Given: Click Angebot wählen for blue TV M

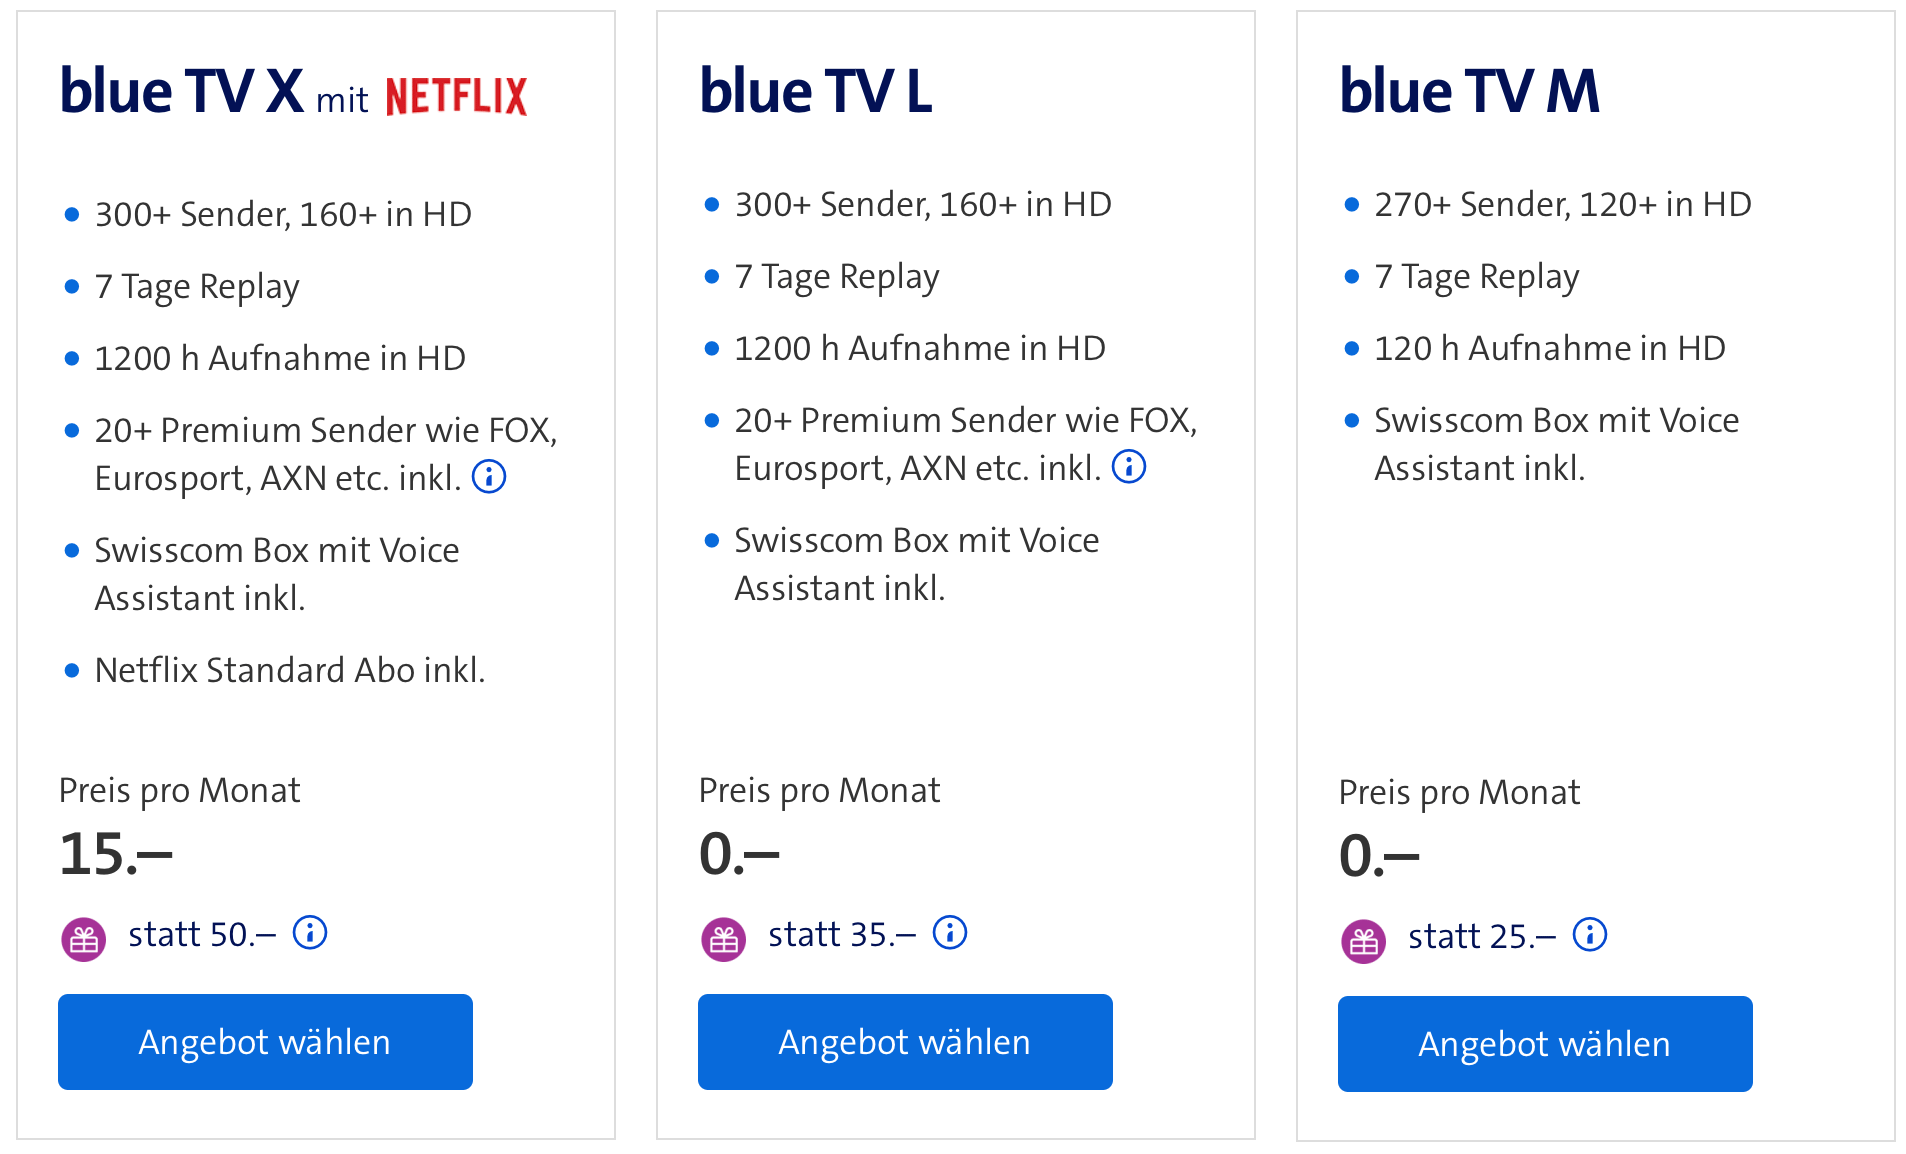Looking at the screenshot, I should tap(1544, 1043).
